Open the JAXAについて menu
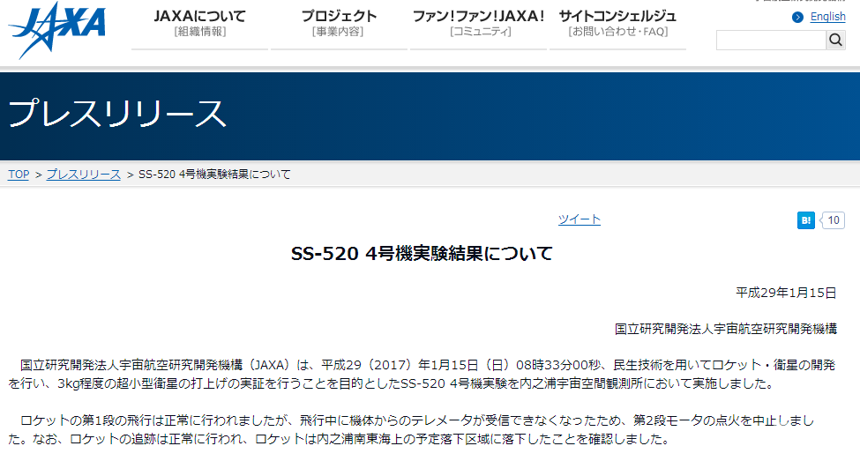The height and width of the screenshot is (461, 860). click(x=200, y=24)
